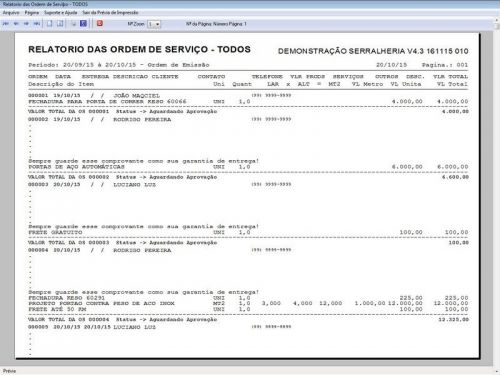This screenshot has width=500, height=375.
Task: Click the FRETE ATÉ 50 KM item
Action: (57, 309)
